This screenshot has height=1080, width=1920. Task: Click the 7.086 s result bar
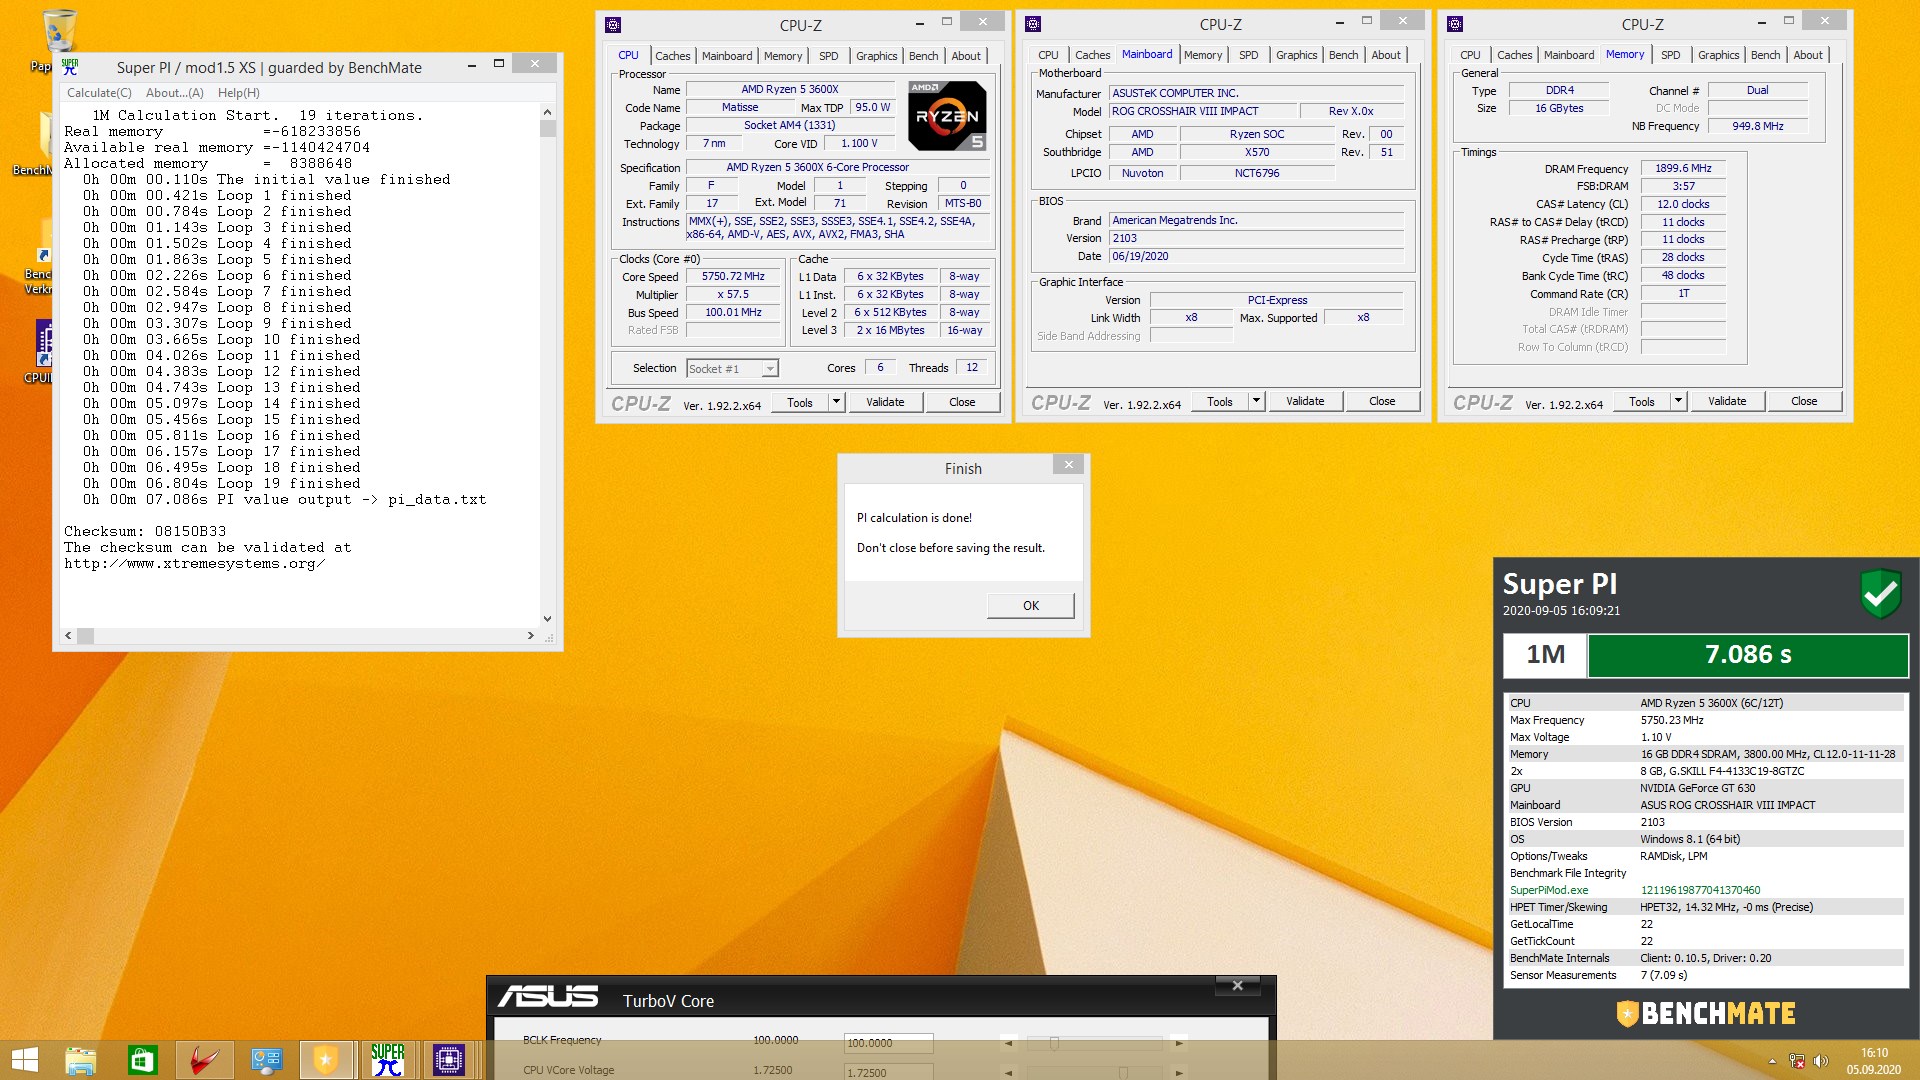[1748, 655]
